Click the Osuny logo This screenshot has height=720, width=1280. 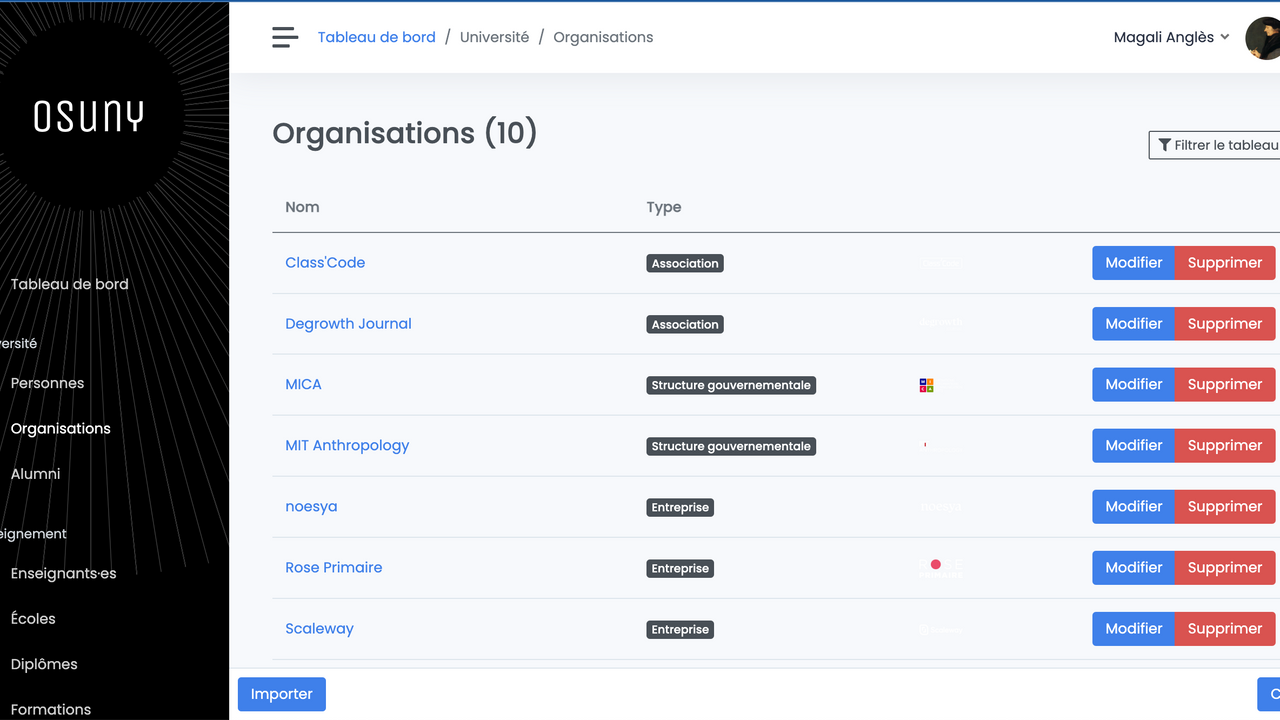click(x=90, y=117)
